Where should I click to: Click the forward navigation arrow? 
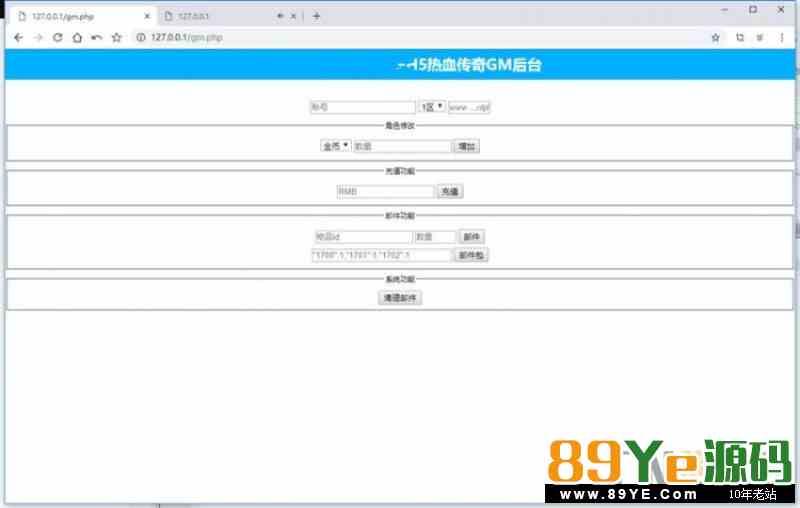pos(38,38)
